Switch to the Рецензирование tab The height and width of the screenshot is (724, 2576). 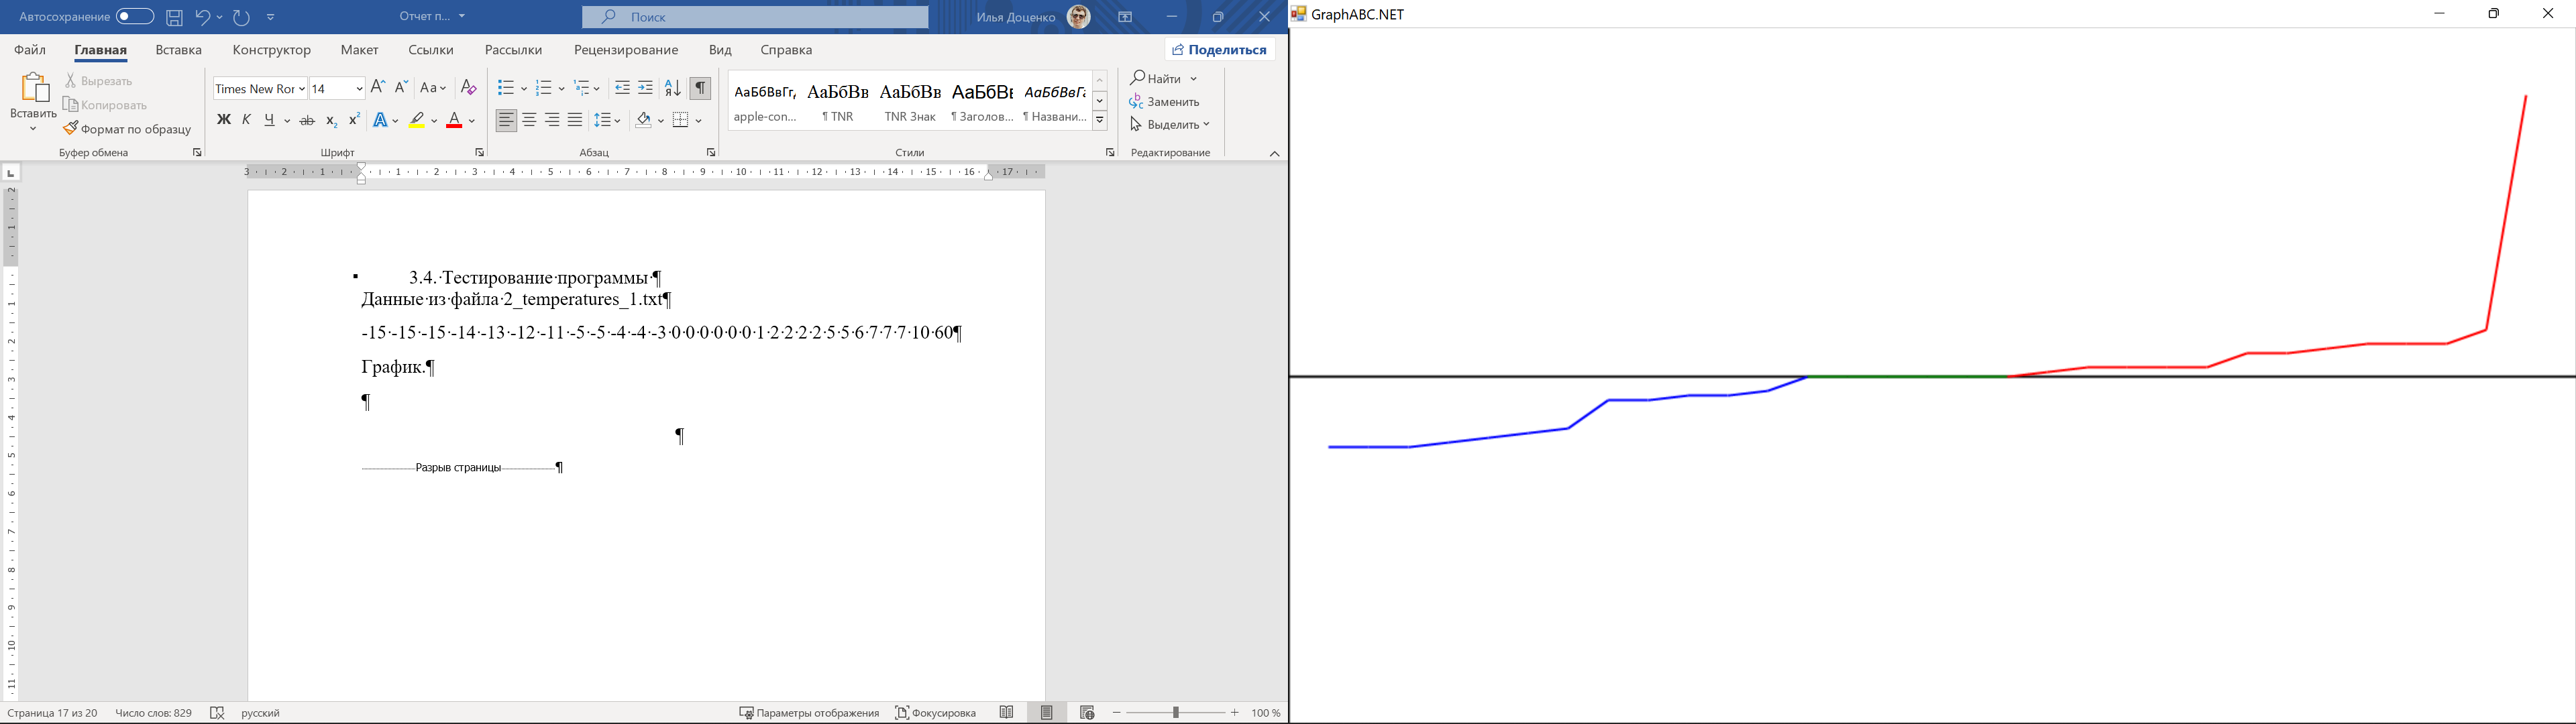[x=626, y=50]
